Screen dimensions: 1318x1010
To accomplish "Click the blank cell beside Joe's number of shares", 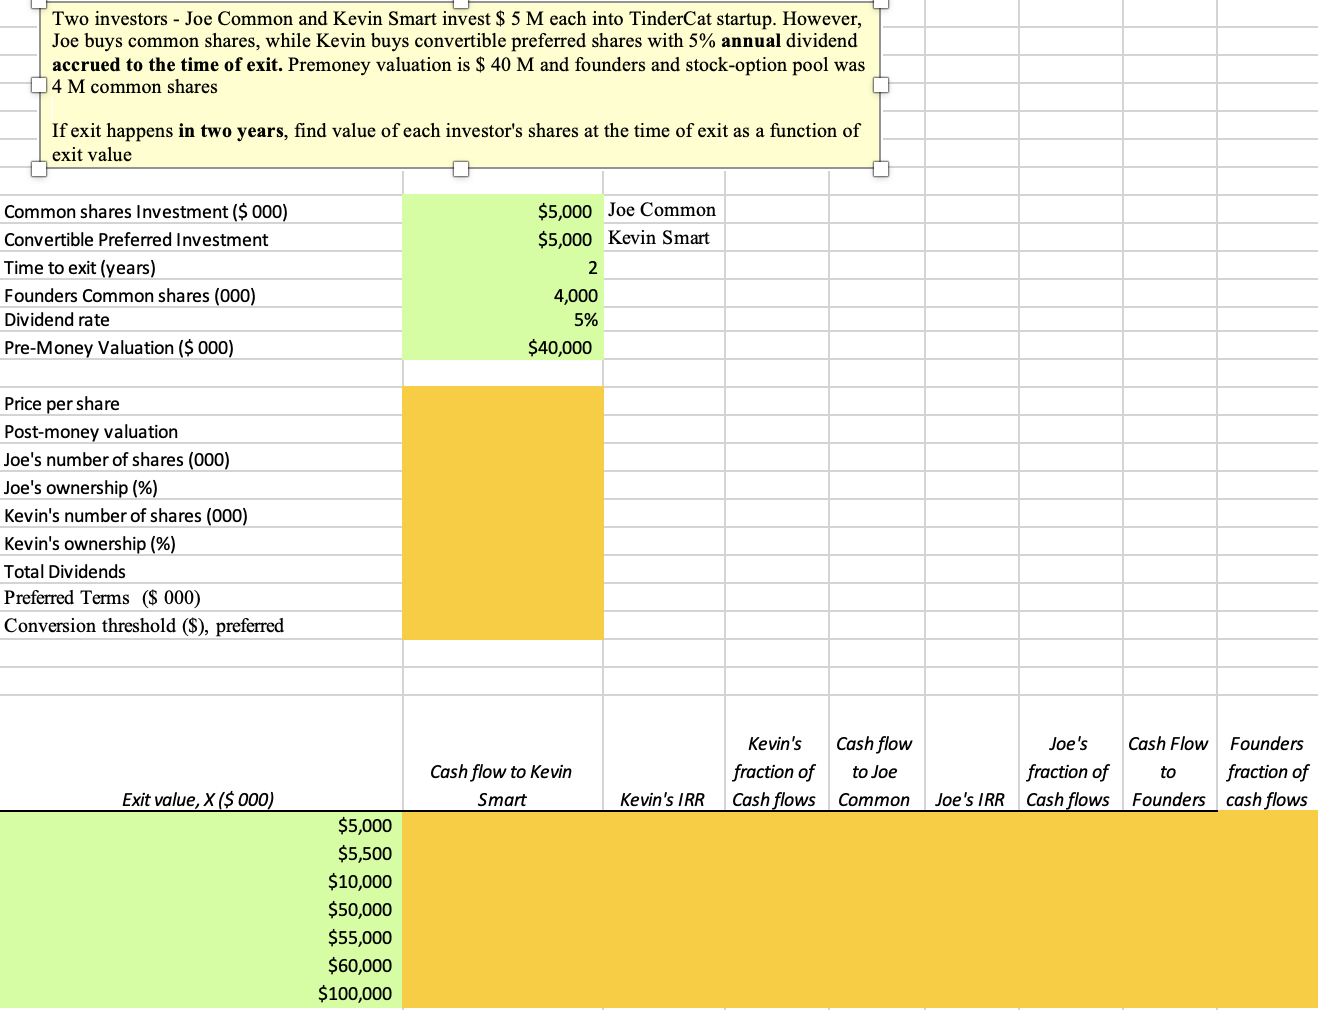I will pos(503,459).
